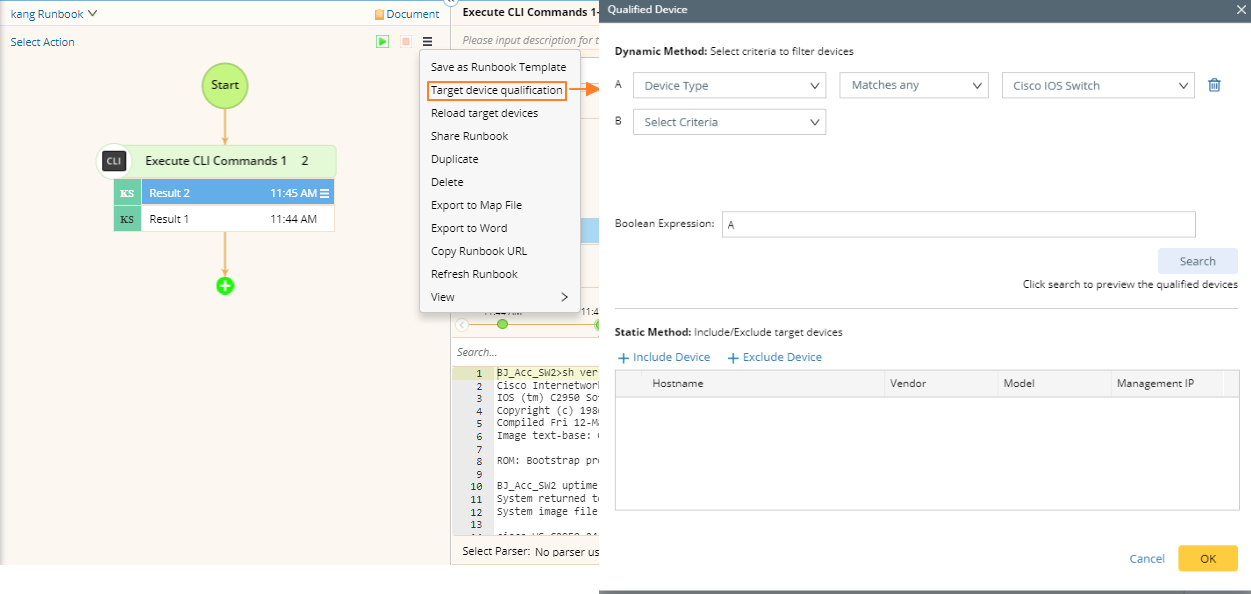Click Include Device link

tap(664, 357)
